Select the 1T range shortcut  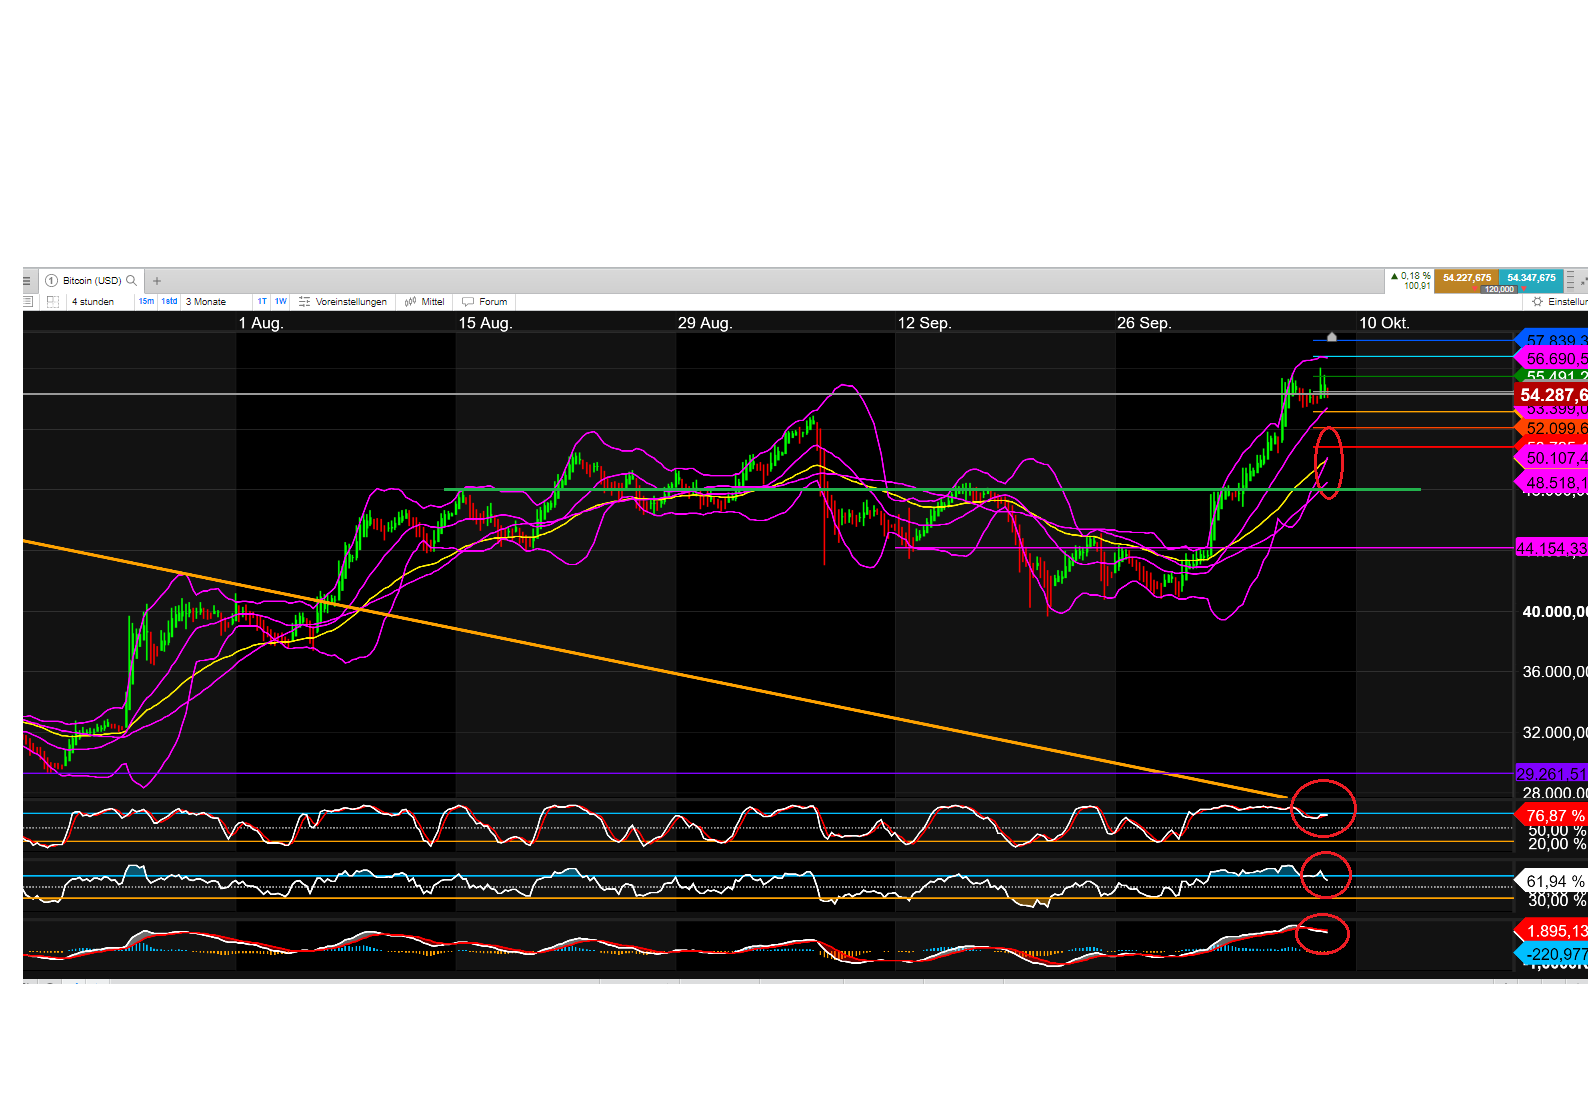(x=262, y=301)
